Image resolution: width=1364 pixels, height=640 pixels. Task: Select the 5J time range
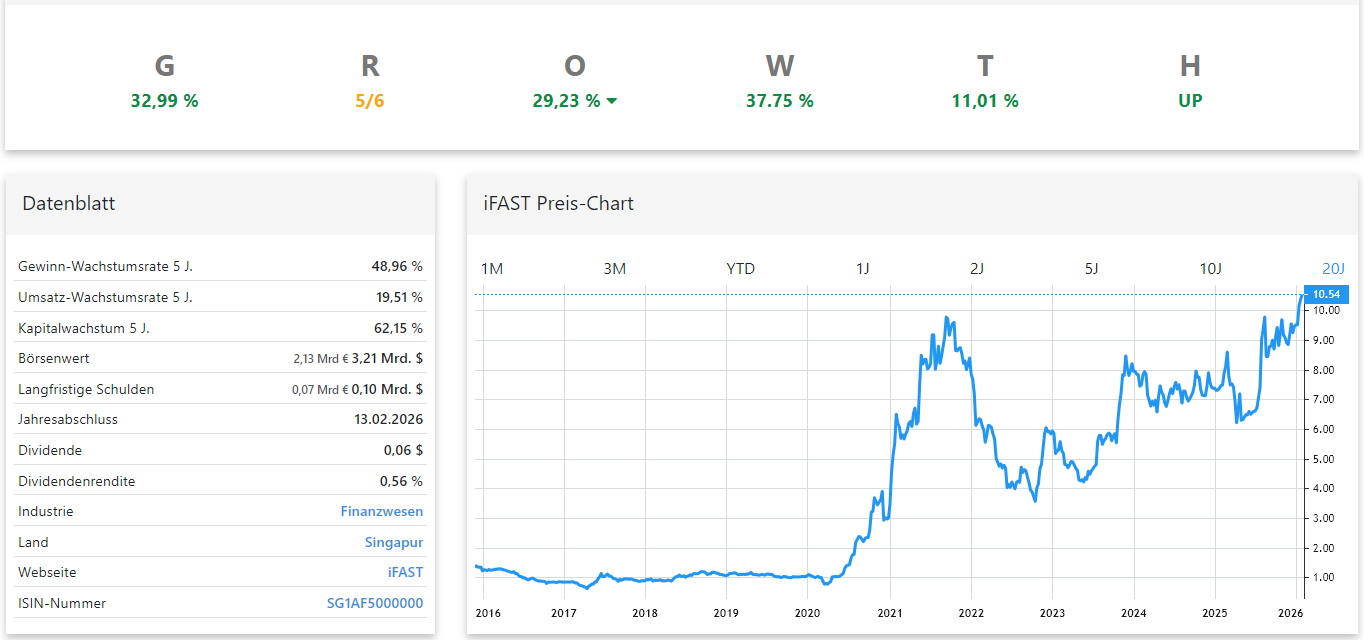[1091, 268]
